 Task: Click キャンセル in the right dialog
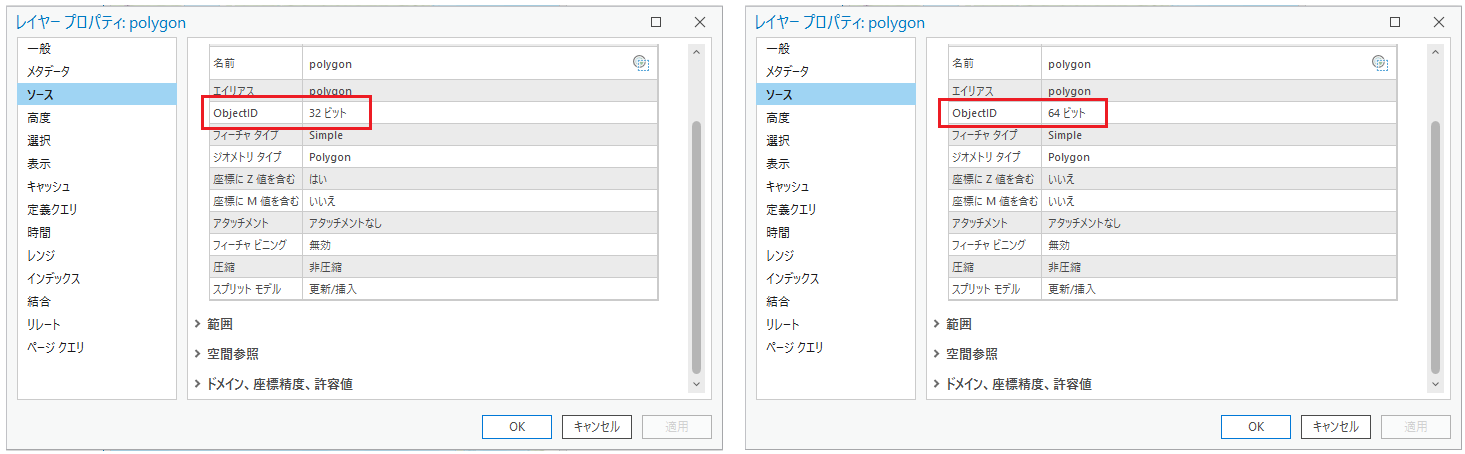1336,427
